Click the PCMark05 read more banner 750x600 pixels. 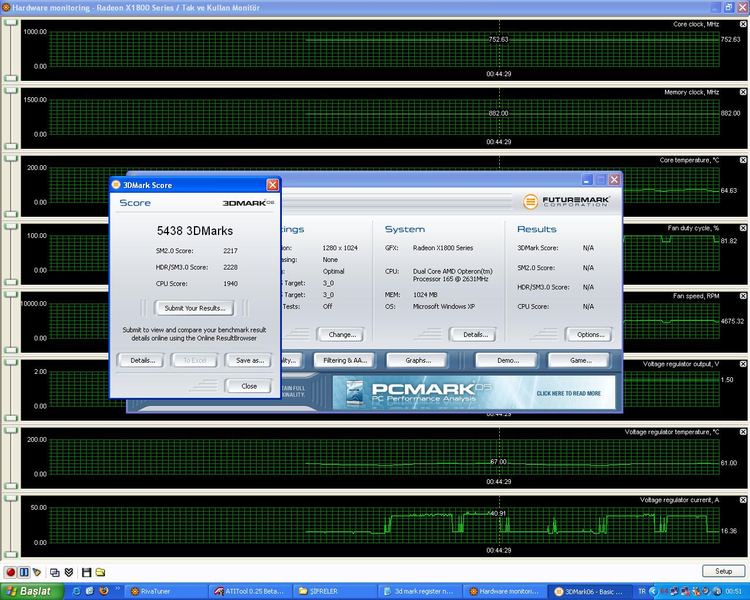point(474,392)
